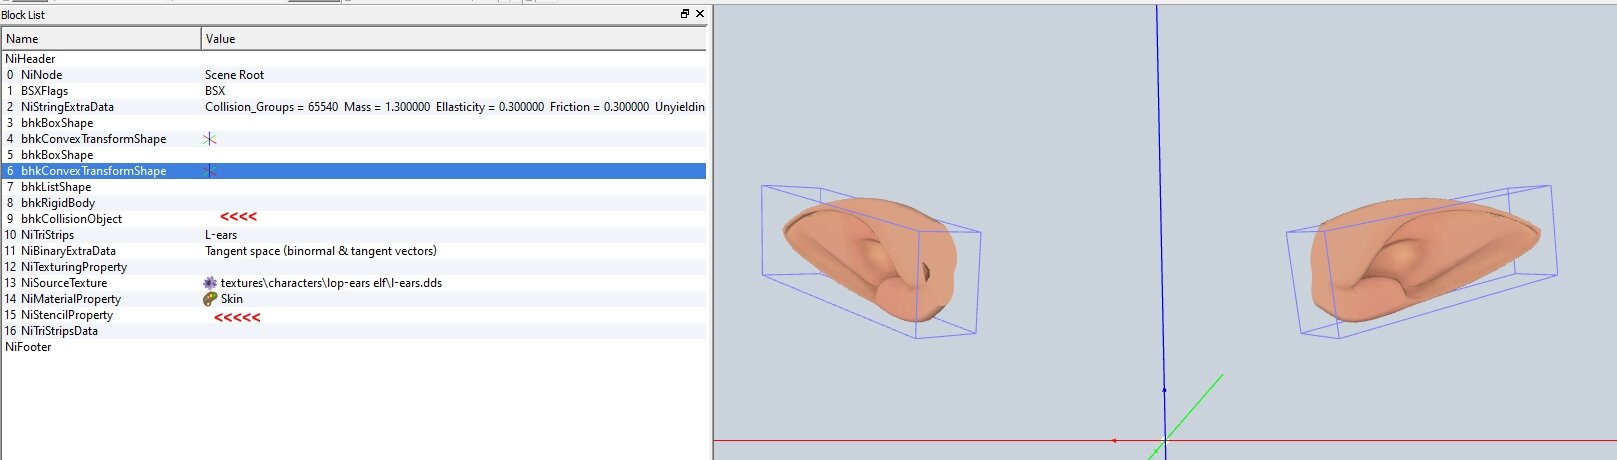Select the 13 NiSourceTexture row
The width and height of the screenshot is (1617, 460).
(x=354, y=283)
